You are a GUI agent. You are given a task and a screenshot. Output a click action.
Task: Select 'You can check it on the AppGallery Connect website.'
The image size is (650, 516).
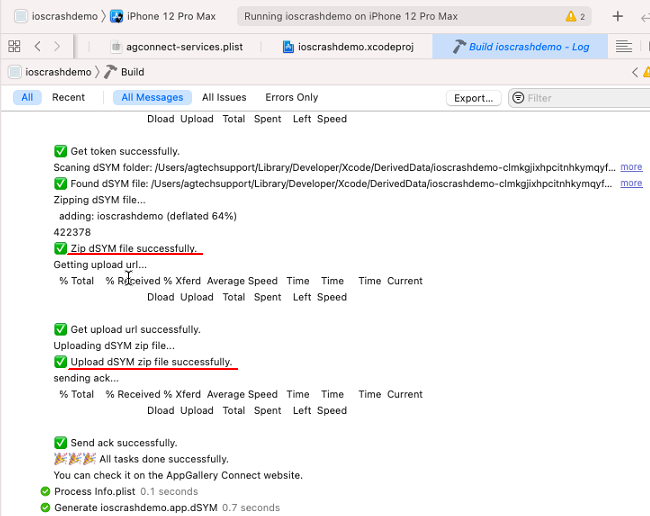[x=178, y=475]
